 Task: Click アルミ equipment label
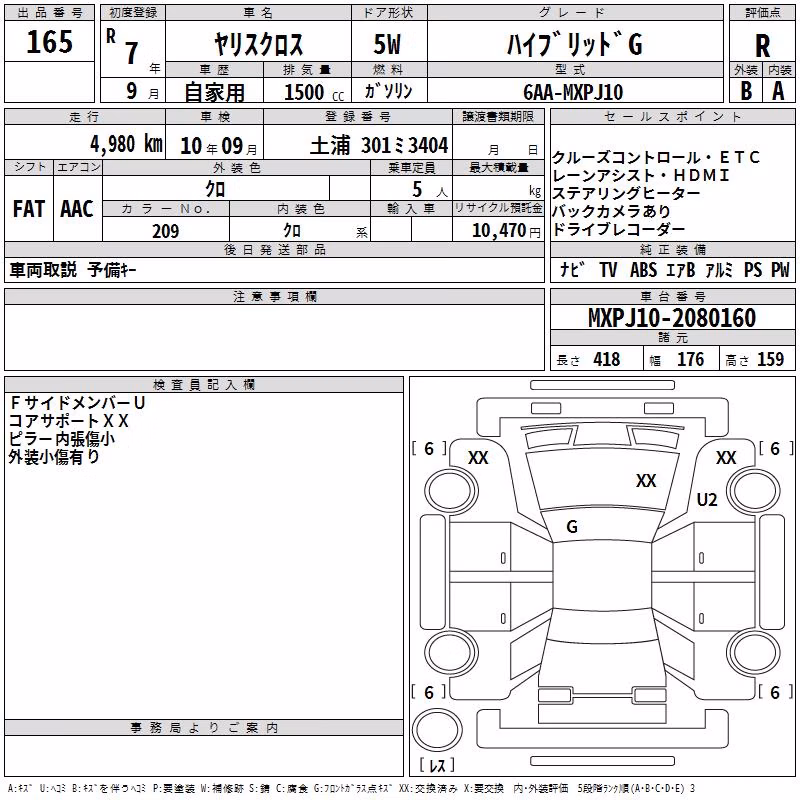tap(719, 269)
